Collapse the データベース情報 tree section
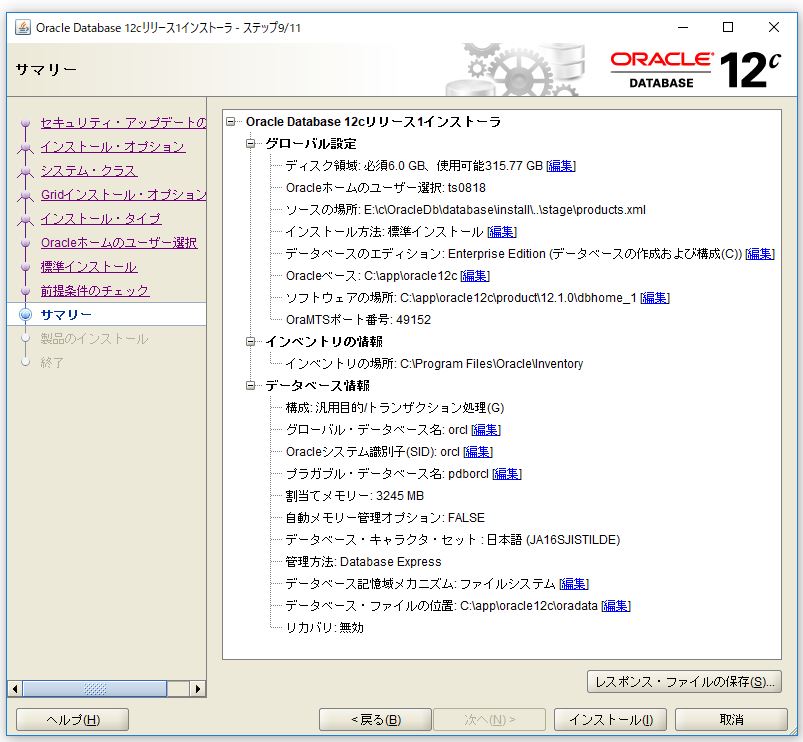803x742 pixels. 250,385
